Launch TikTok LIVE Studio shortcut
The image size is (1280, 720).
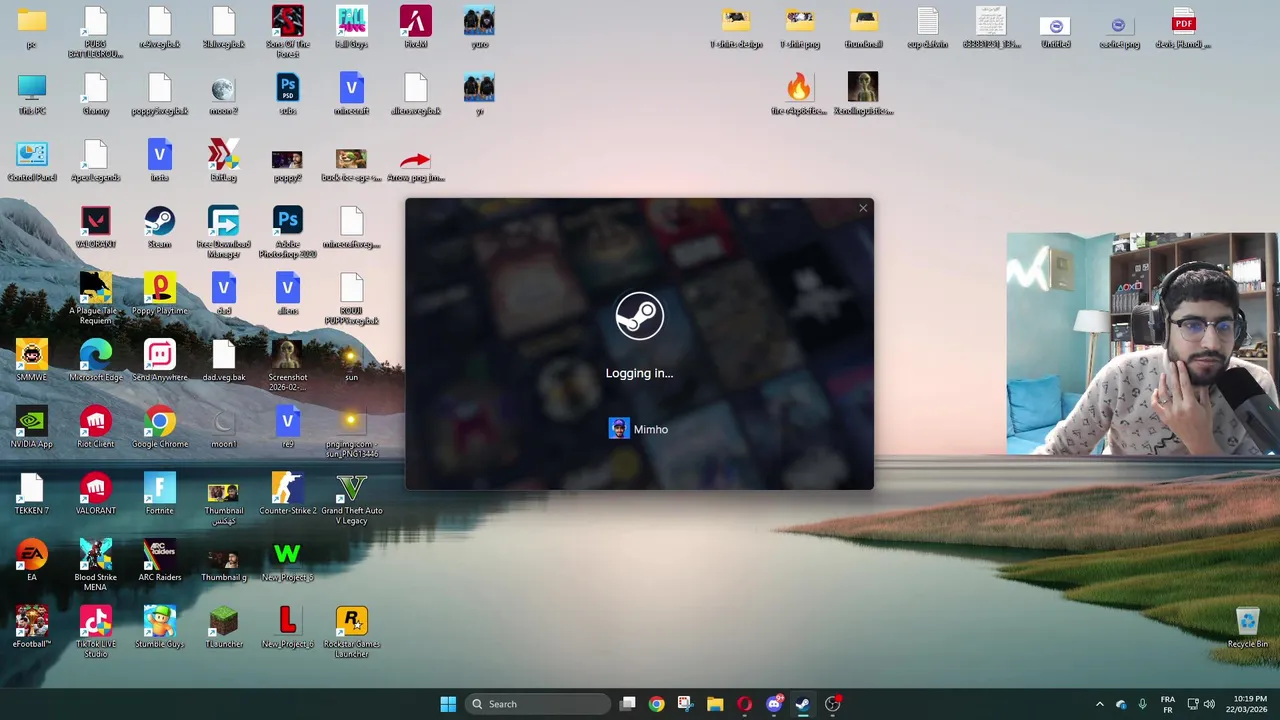(x=95, y=631)
